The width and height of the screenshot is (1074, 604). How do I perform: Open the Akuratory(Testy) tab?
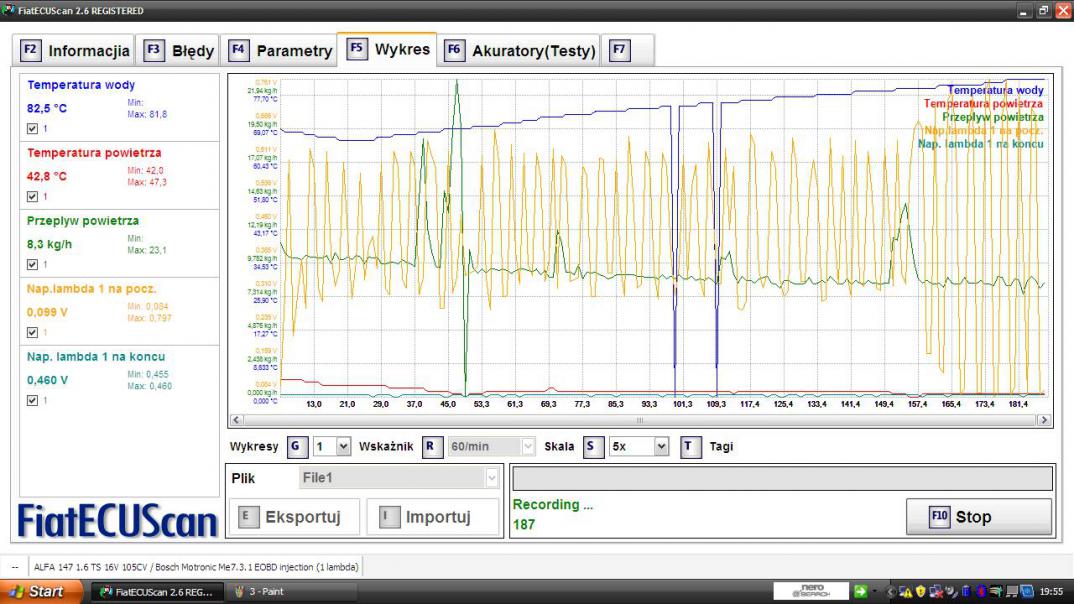coord(519,51)
